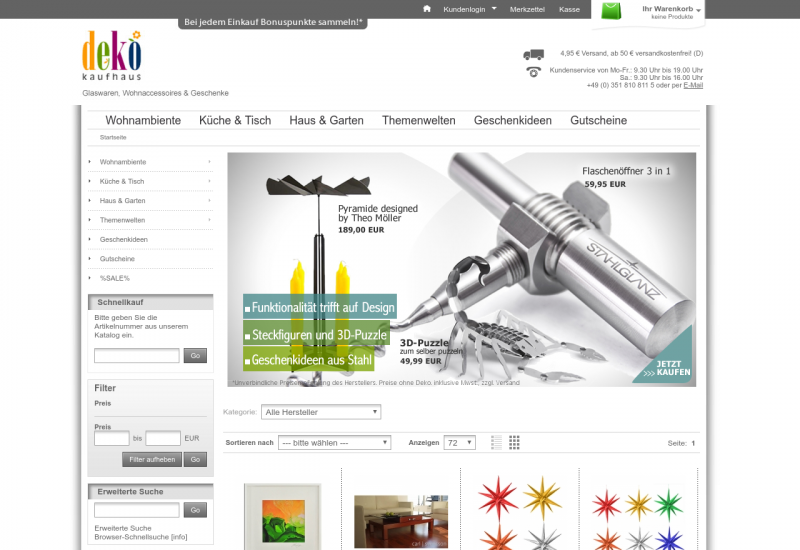Open the Sortieren nach dropdown

[x=334, y=442]
